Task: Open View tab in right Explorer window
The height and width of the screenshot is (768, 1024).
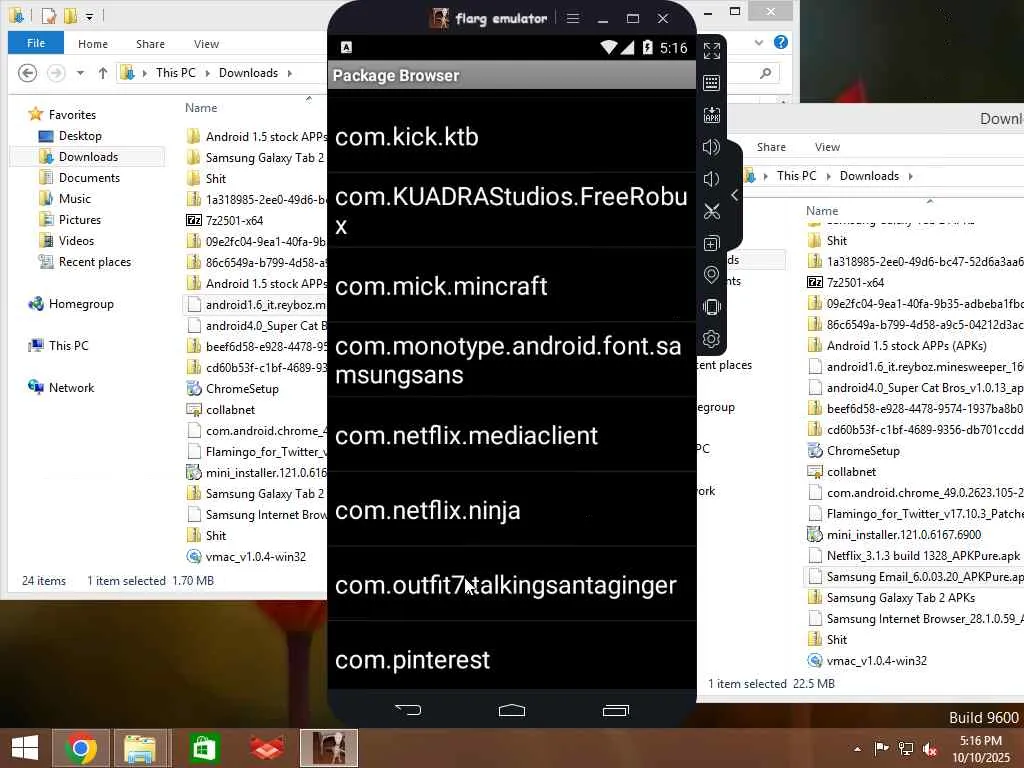Action: pyautogui.click(x=827, y=147)
